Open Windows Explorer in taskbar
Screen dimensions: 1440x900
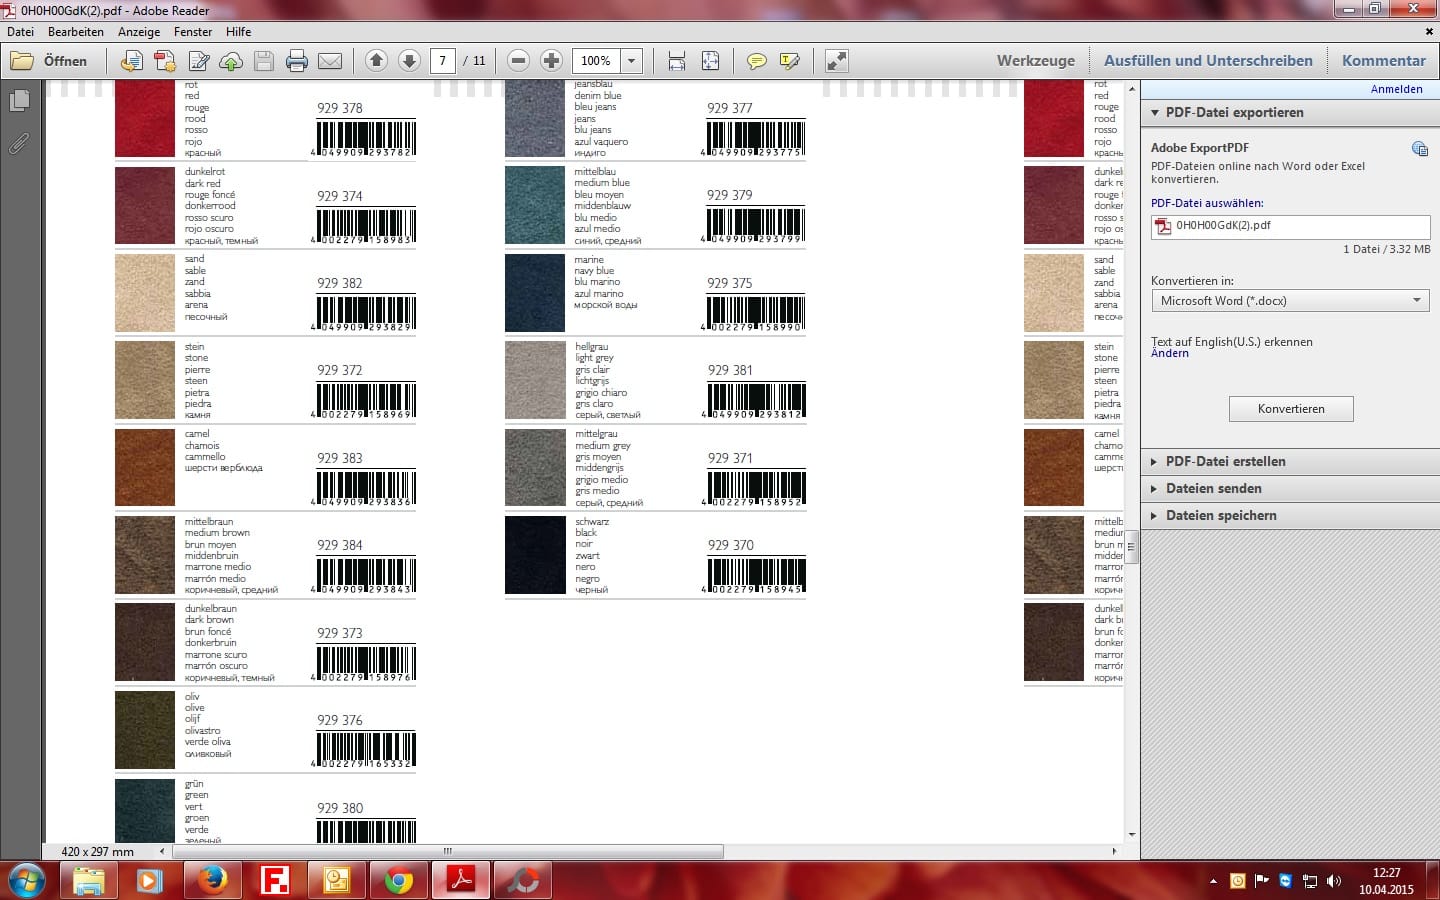88,880
